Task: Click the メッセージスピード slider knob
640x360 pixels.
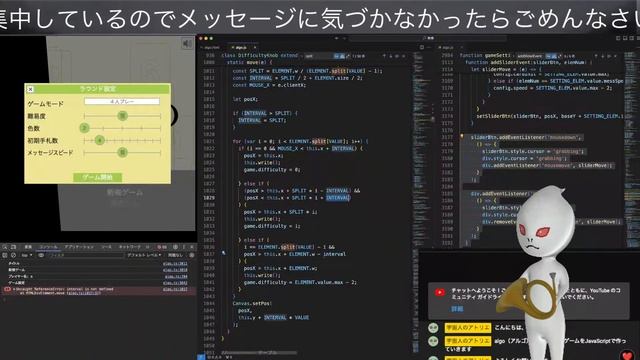Action: click(x=122, y=153)
